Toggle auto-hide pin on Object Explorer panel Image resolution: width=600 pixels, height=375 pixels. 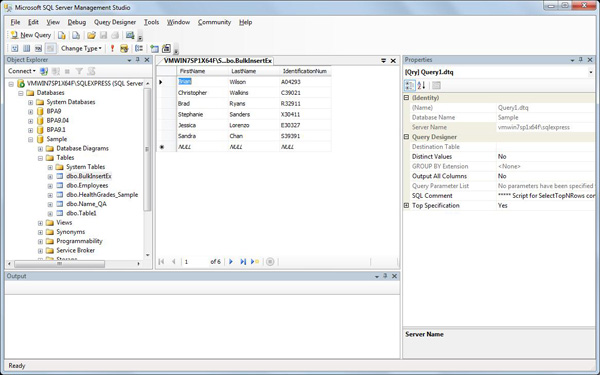(x=138, y=60)
